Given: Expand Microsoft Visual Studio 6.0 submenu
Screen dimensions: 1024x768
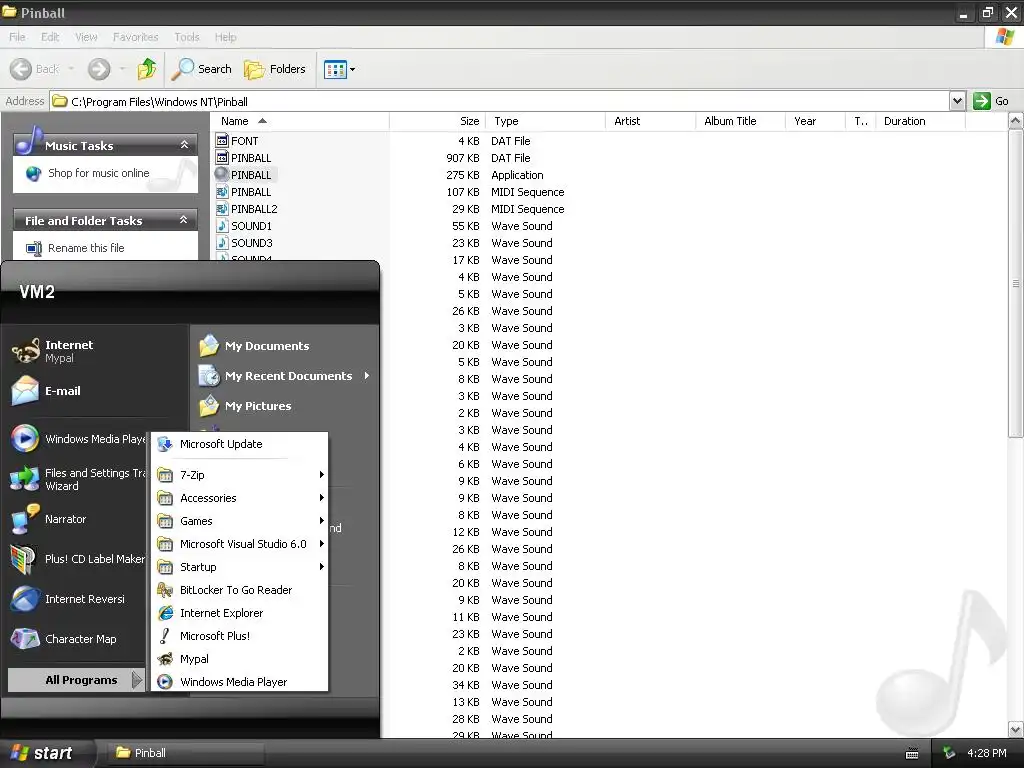Looking at the screenshot, I should [240, 543].
